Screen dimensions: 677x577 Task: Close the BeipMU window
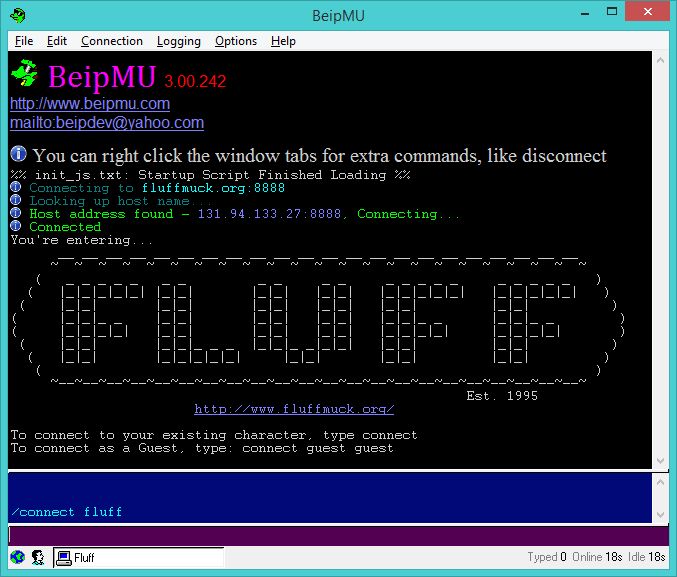point(647,12)
